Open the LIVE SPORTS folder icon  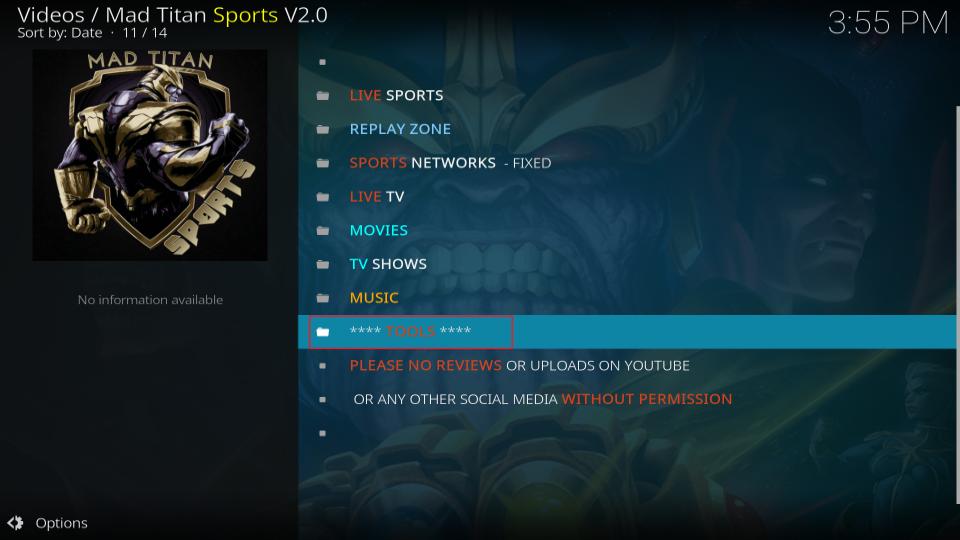tap(323, 96)
